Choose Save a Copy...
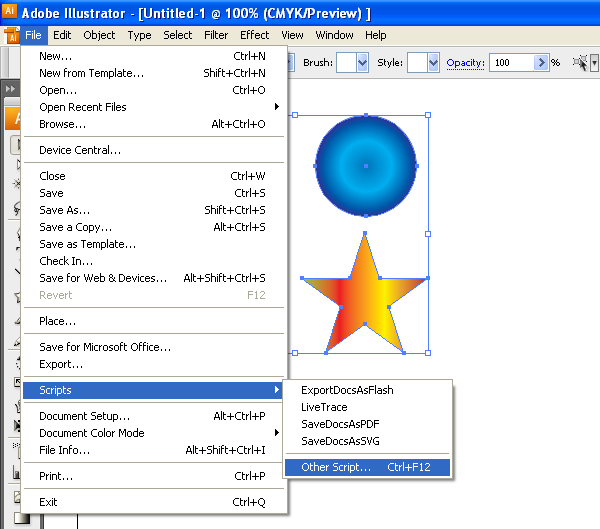The image size is (600, 529). tap(153, 227)
